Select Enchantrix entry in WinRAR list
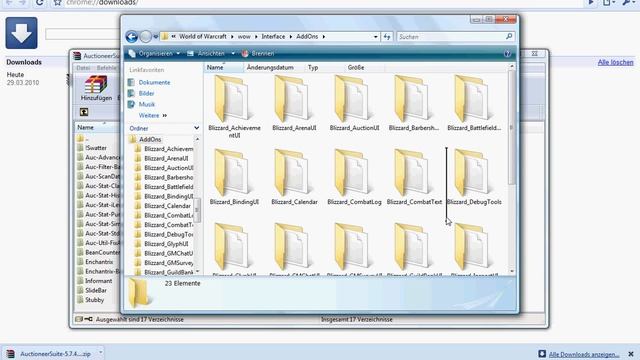The height and width of the screenshot is (360, 640). (x=99, y=262)
